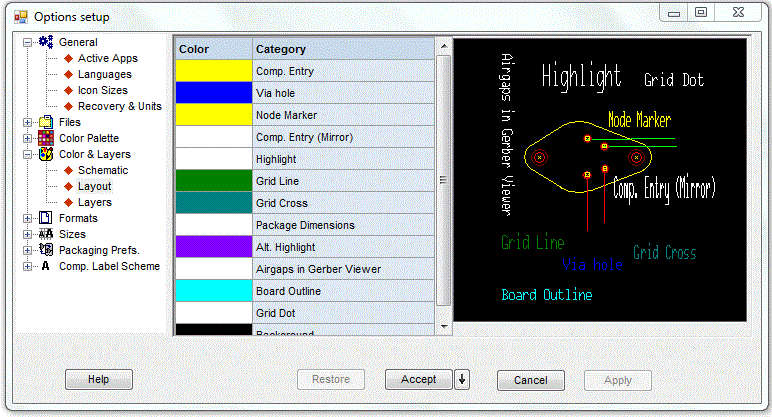Screen dimensions: 772x417
Task: Click the Package Dimensions white swatch
Action: pyautogui.click(x=214, y=225)
